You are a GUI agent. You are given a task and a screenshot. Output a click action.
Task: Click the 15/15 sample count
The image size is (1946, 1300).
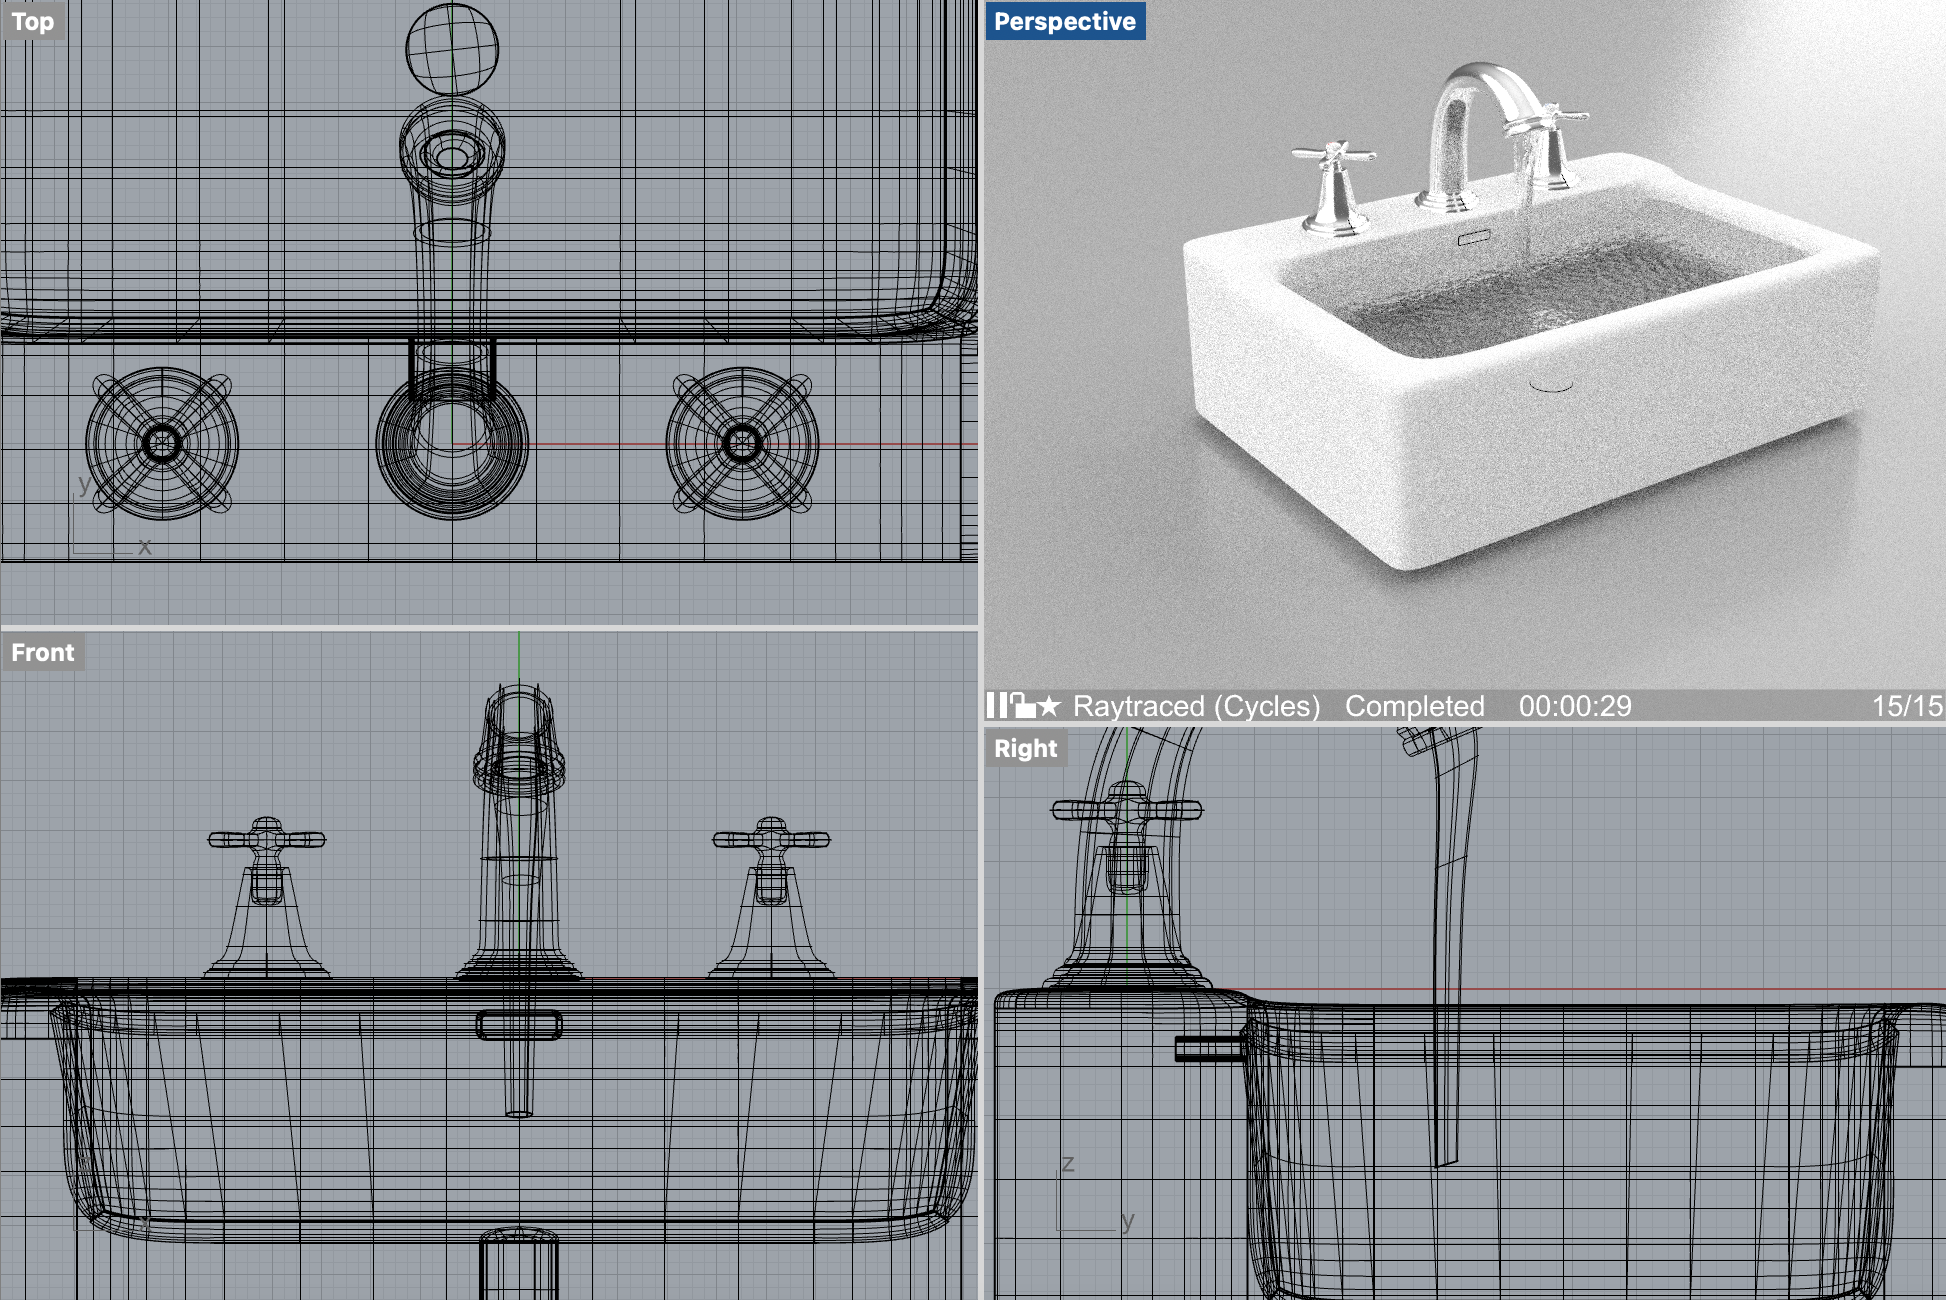click(x=1906, y=706)
